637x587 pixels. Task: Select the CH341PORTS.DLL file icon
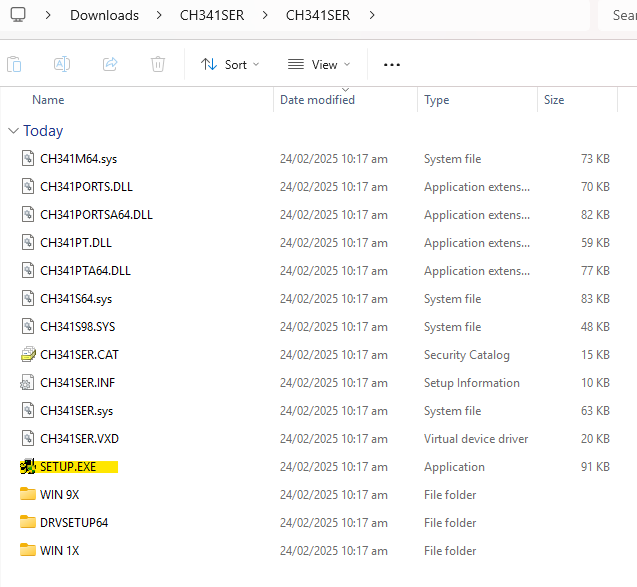tap(28, 186)
